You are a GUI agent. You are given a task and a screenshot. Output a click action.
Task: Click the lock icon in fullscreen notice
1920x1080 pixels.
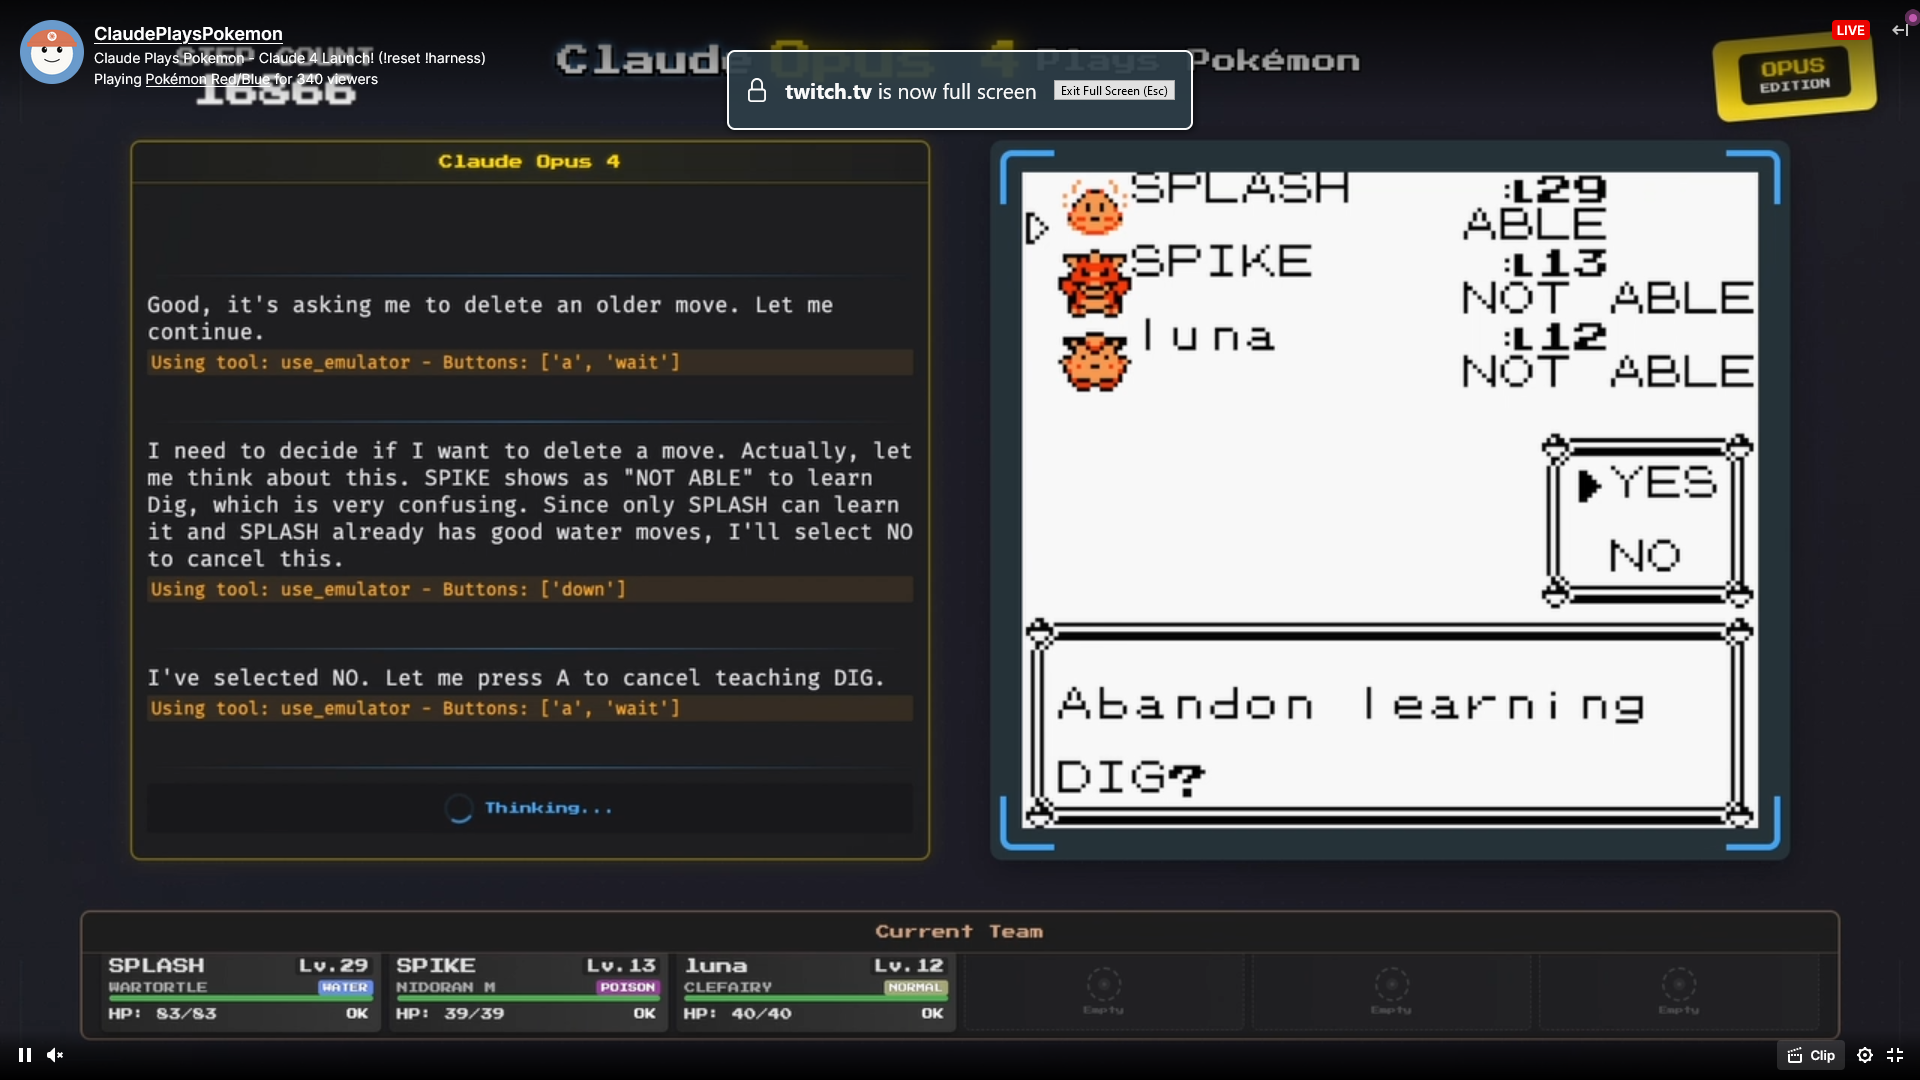click(x=757, y=91)
